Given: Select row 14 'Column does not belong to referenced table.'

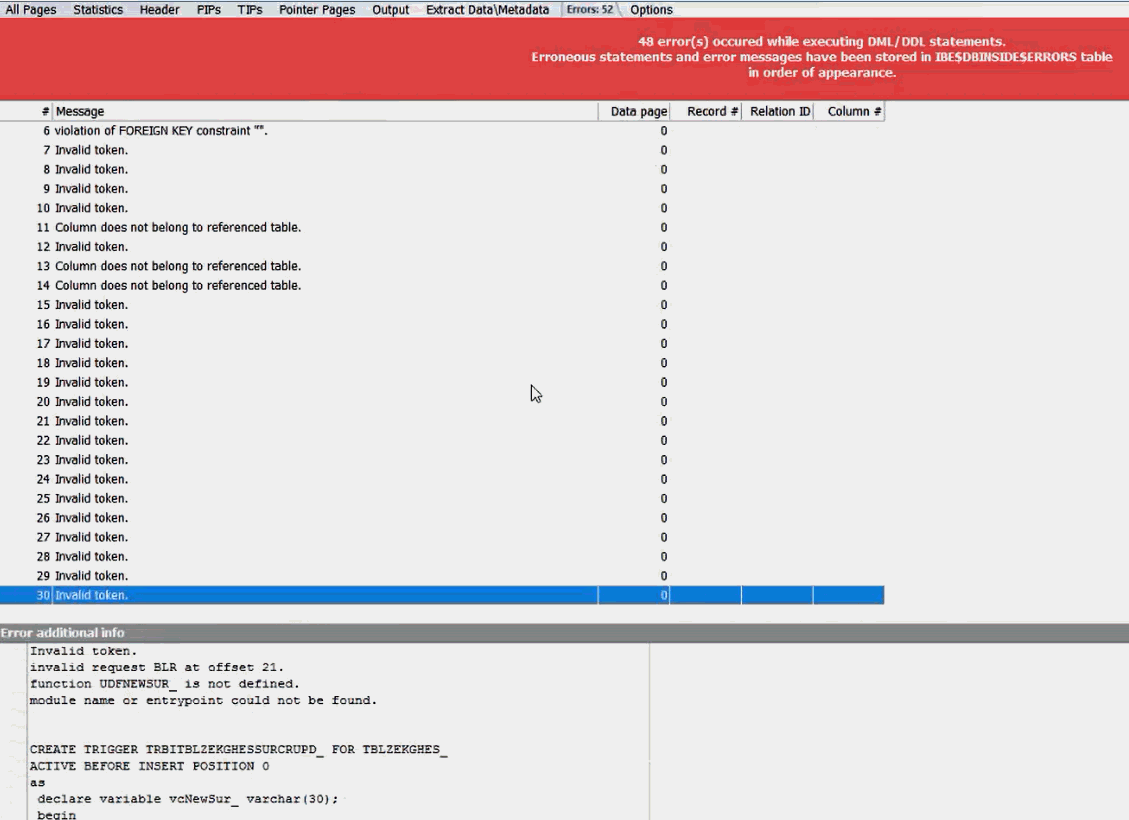Looking at the screenshot, I should point(442,286).
